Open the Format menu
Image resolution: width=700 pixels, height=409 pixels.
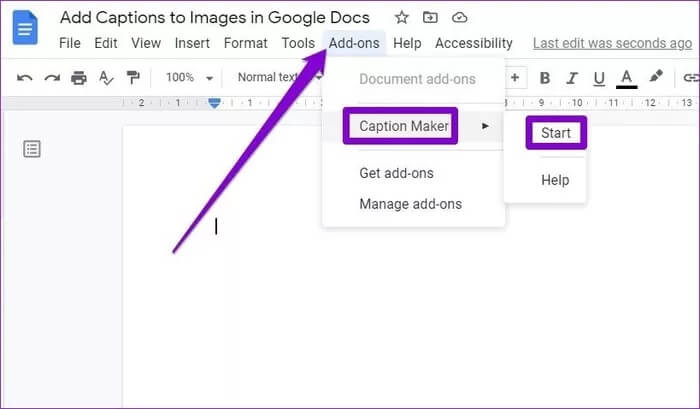tap(245, 43)
